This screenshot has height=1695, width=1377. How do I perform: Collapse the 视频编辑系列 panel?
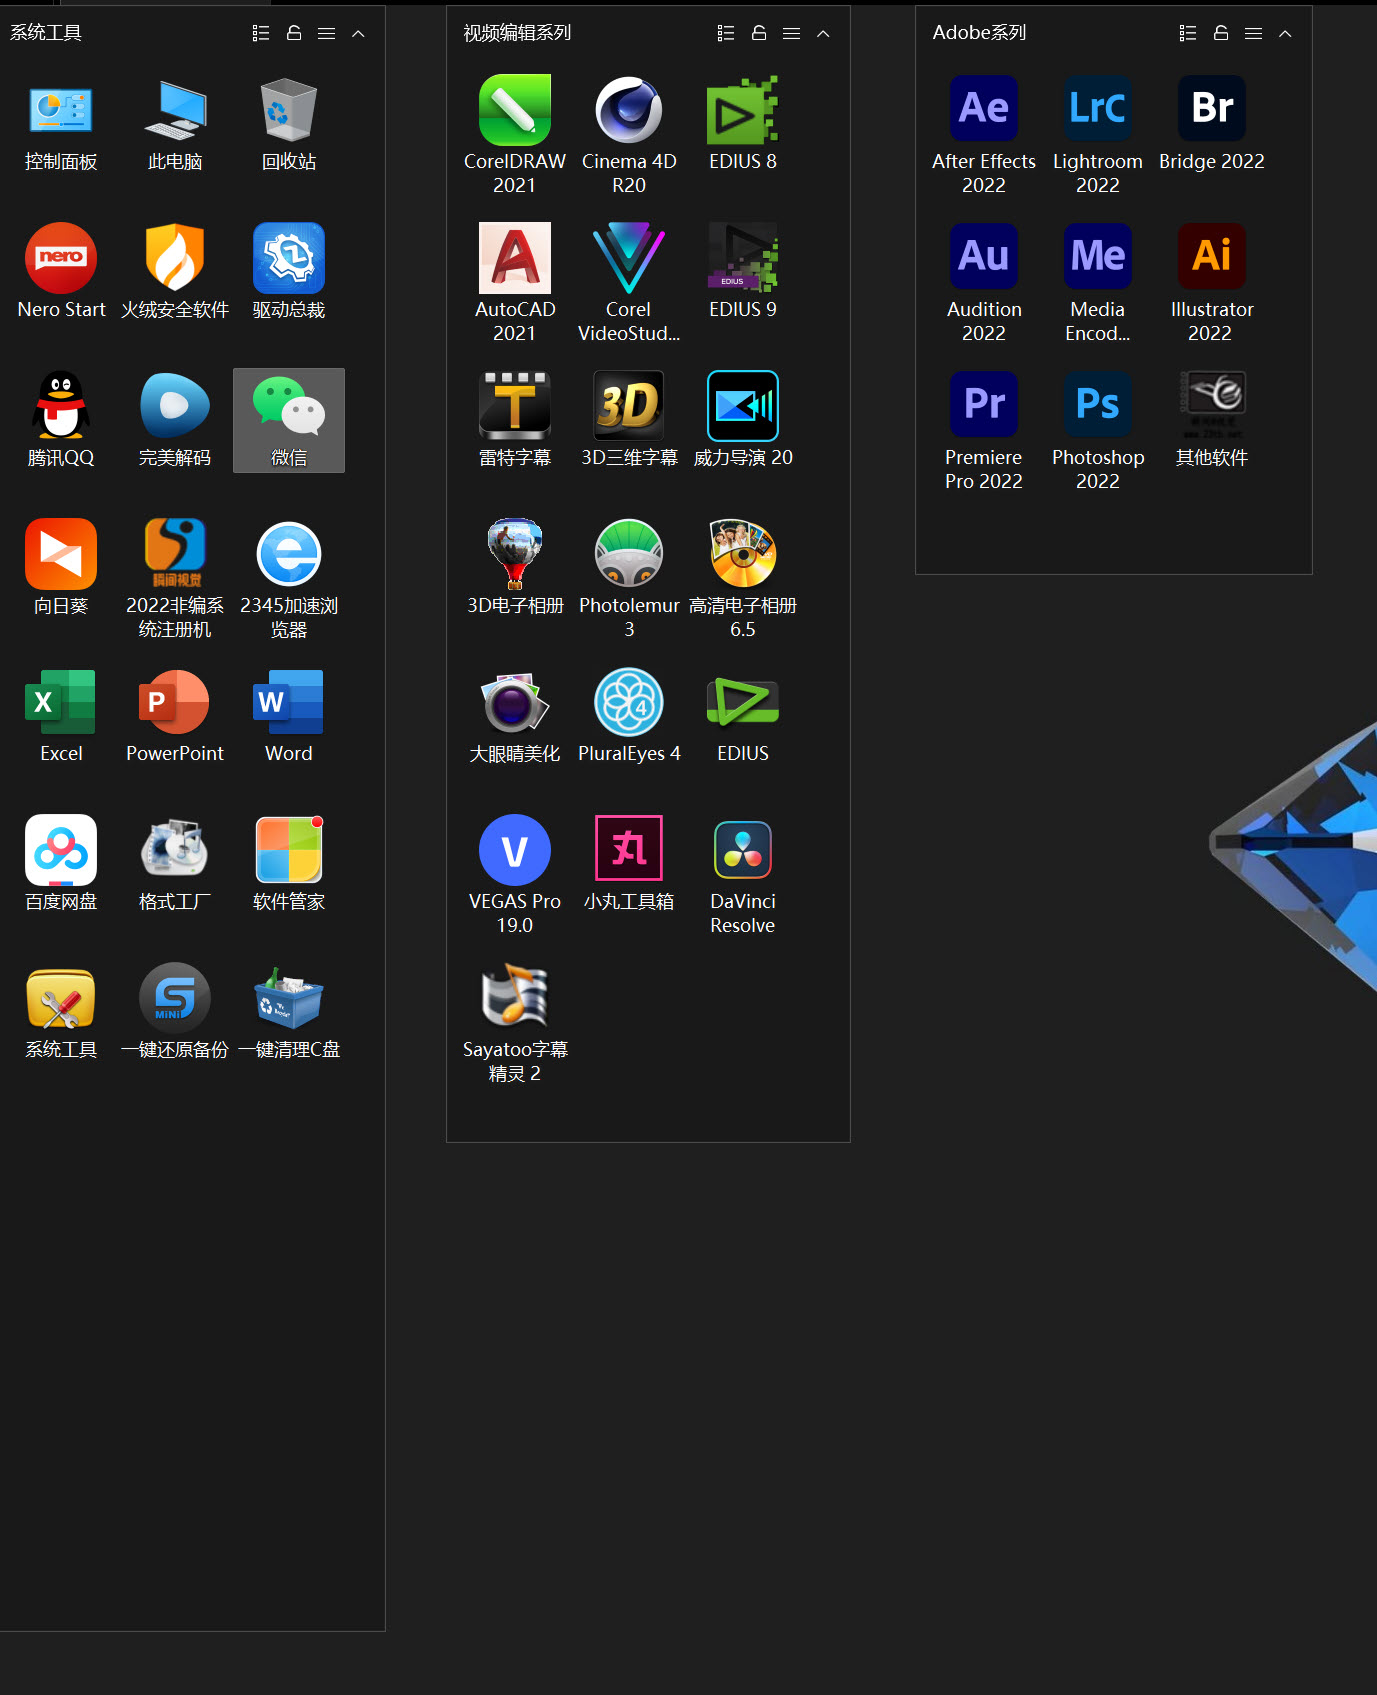(823, 33)
